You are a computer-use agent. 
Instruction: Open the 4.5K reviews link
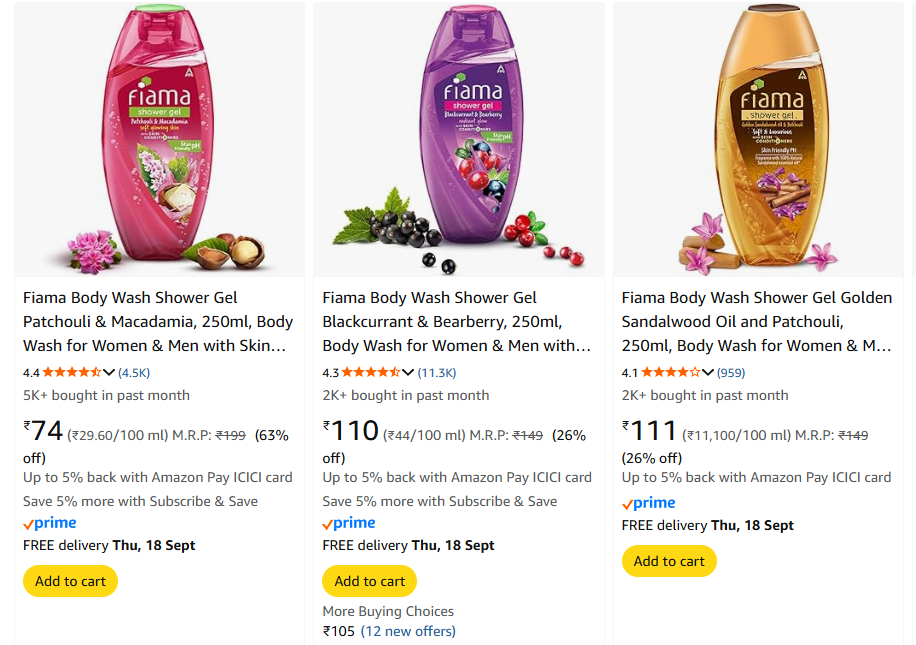click(x=134, y=373)
